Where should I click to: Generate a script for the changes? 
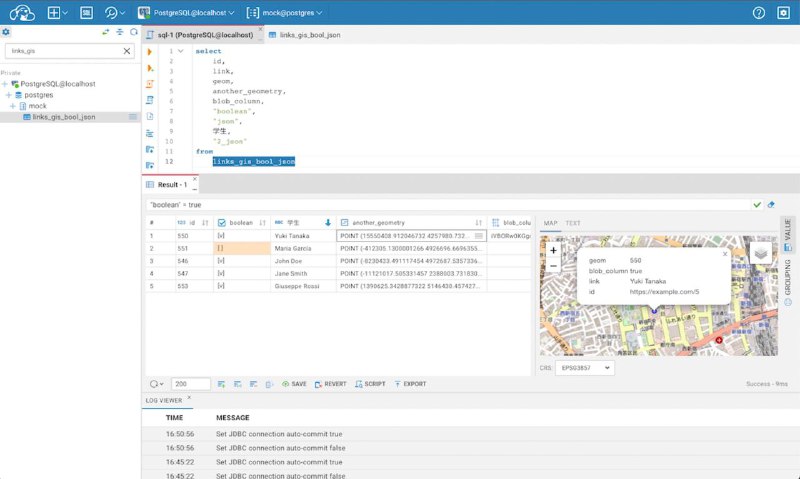coord(370,384)
